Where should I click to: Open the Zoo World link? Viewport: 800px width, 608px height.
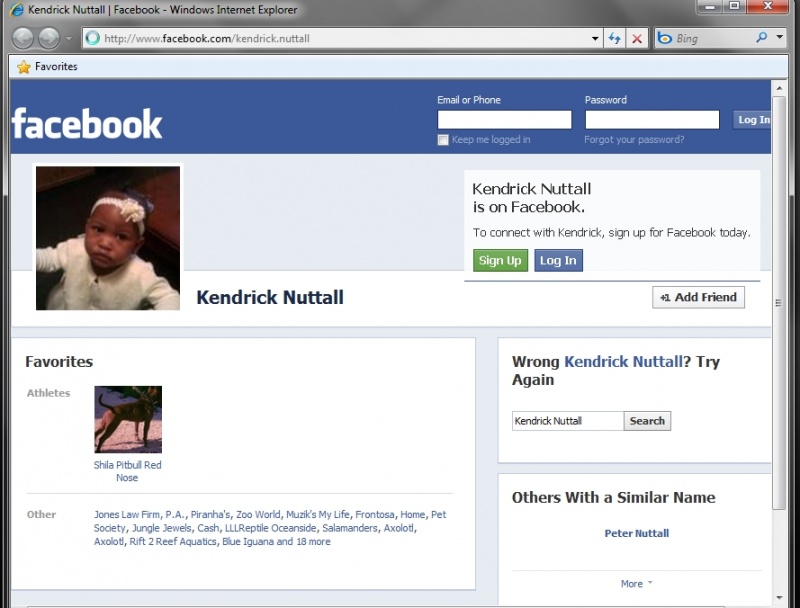pos(258,515)
